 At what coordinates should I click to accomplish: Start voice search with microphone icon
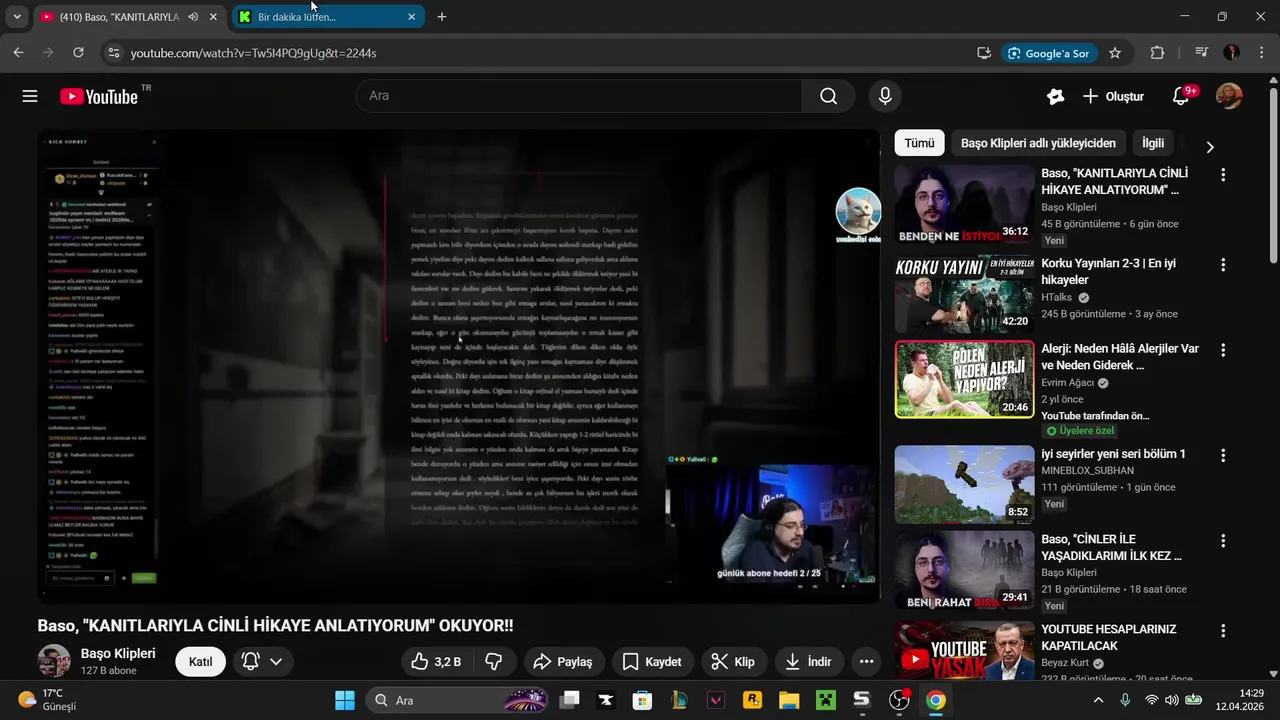pyautogui.click(x=884, y=96)
